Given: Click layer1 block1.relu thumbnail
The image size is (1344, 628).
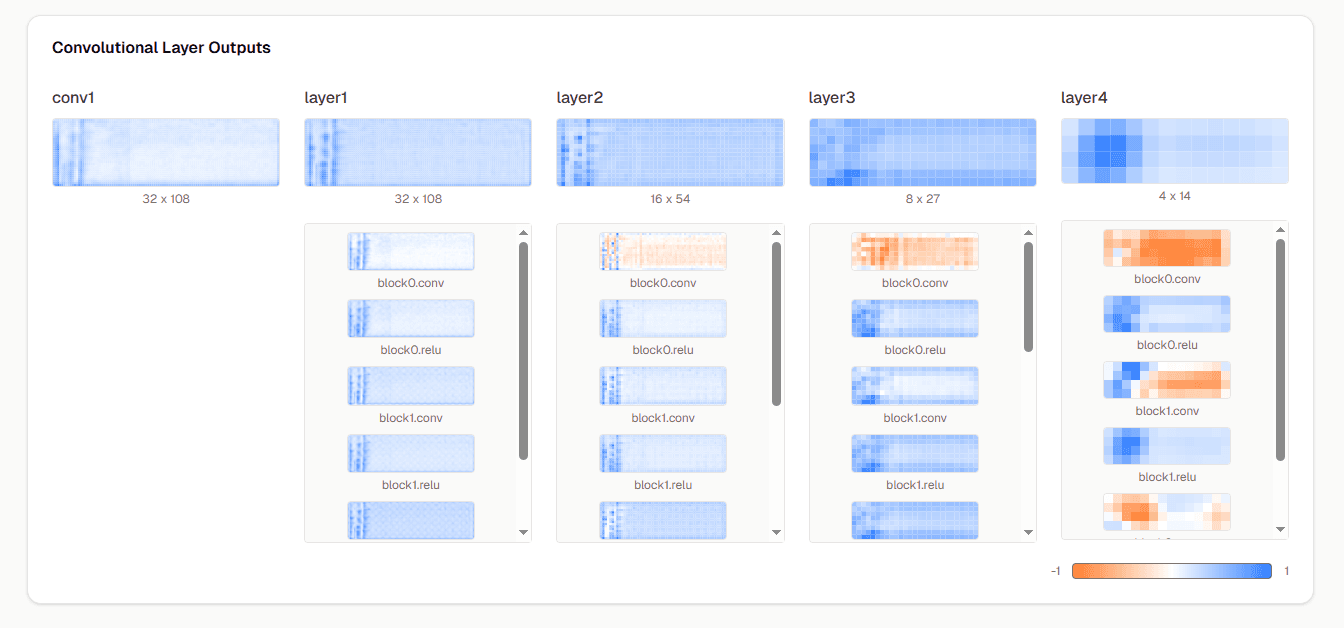Looking at the screenshot, I should [x=411, y=453].
